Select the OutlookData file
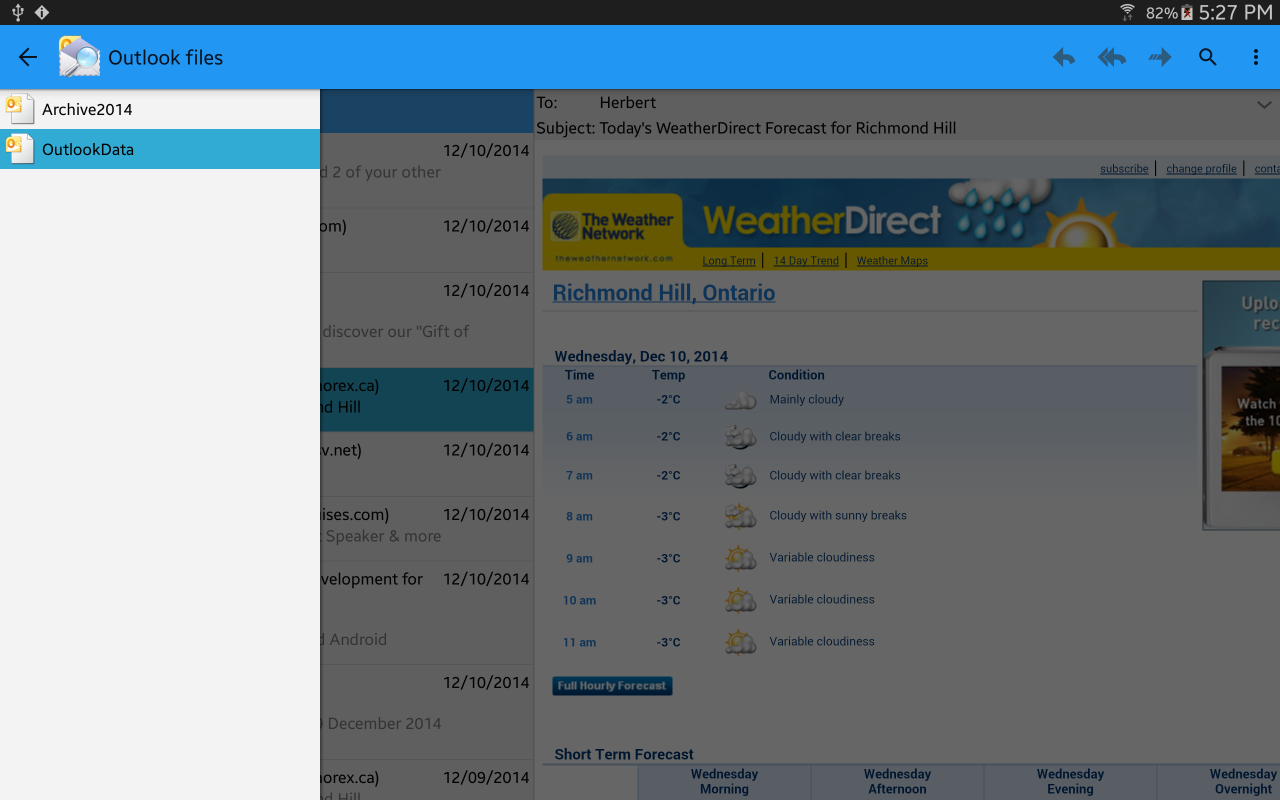Viewport: 1280px width, 800px height. click(160, 149)
